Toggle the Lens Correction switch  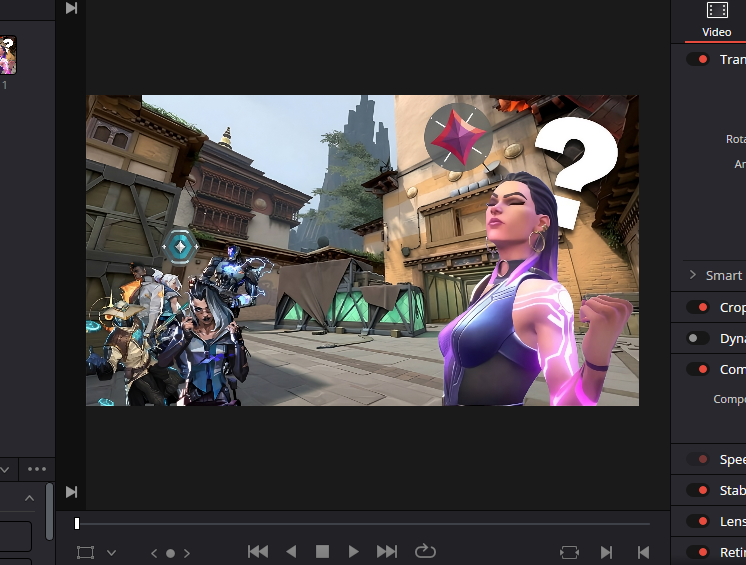[698, 521]
